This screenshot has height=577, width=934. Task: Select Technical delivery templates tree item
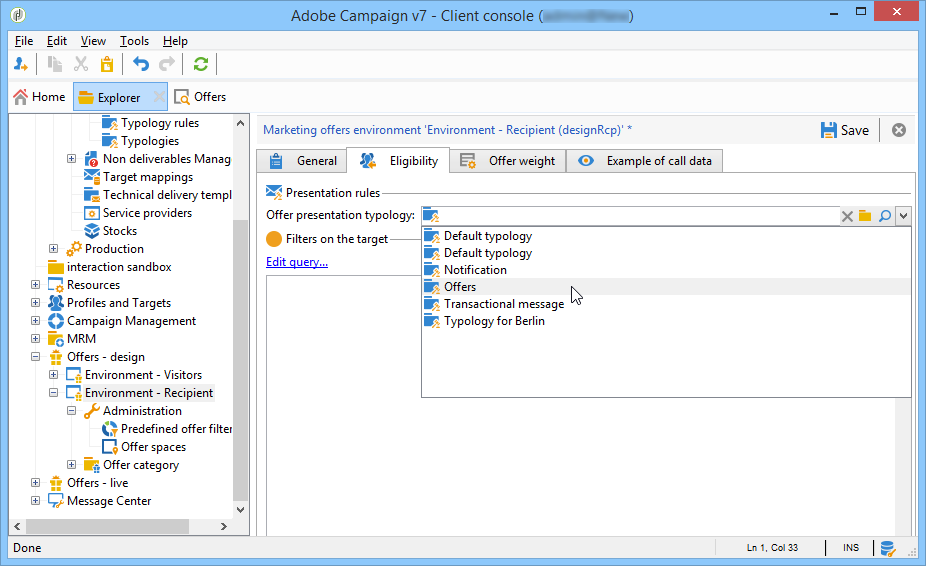coord(167,195)
